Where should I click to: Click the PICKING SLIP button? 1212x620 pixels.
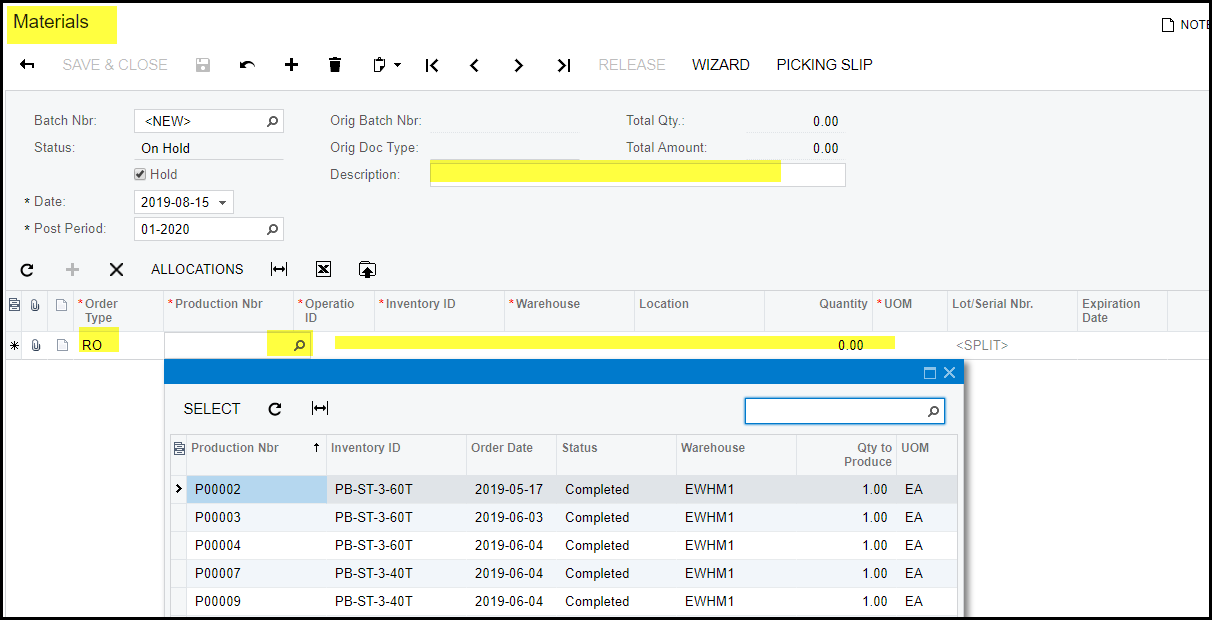[824, 65]
